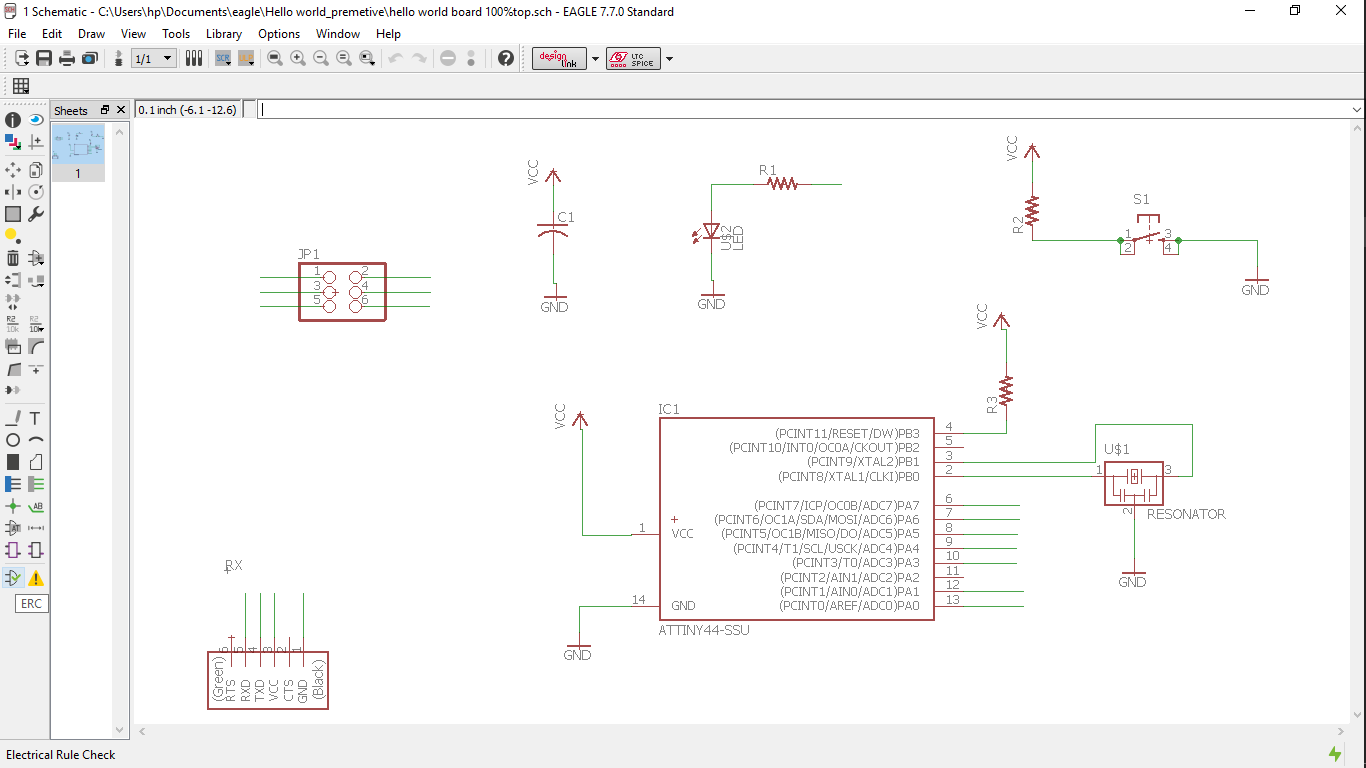
Task: Select the Add part tool
Action: pos(36,258)
